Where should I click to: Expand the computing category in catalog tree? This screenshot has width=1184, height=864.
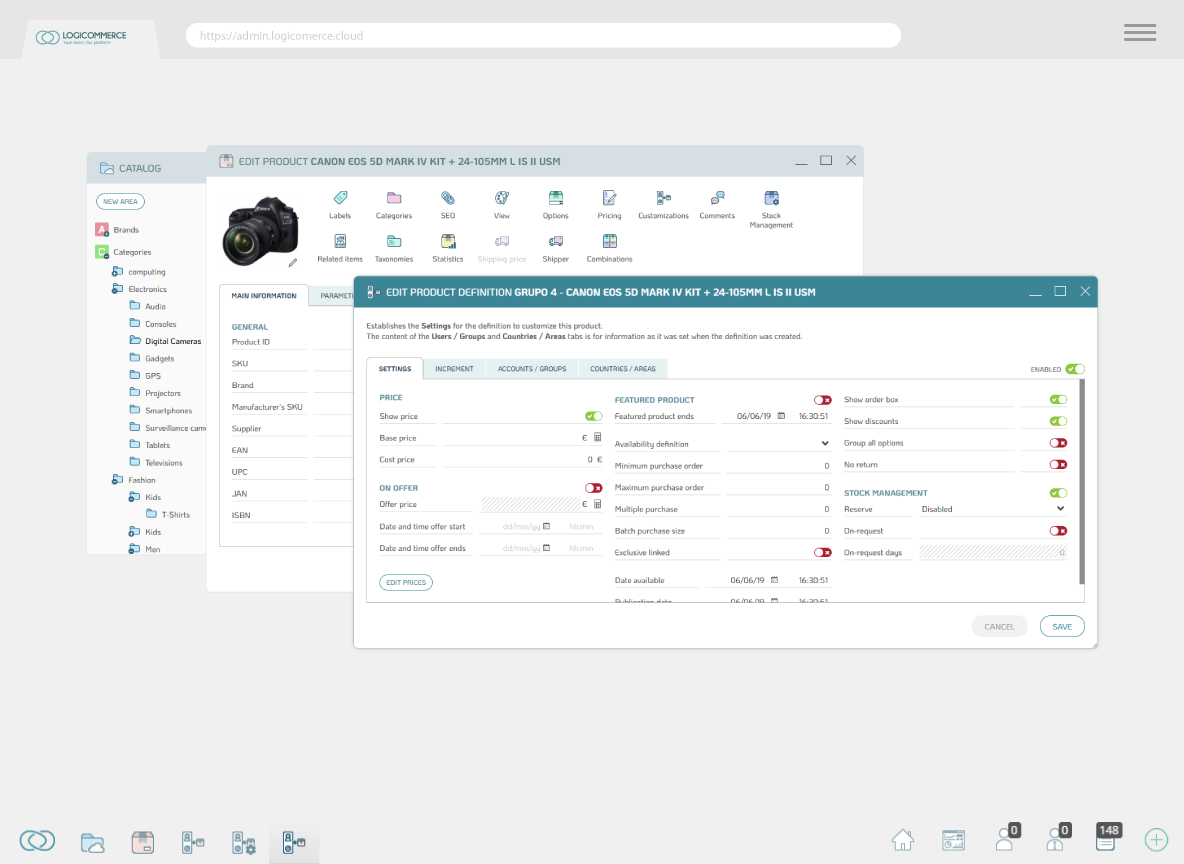[117, 271]
